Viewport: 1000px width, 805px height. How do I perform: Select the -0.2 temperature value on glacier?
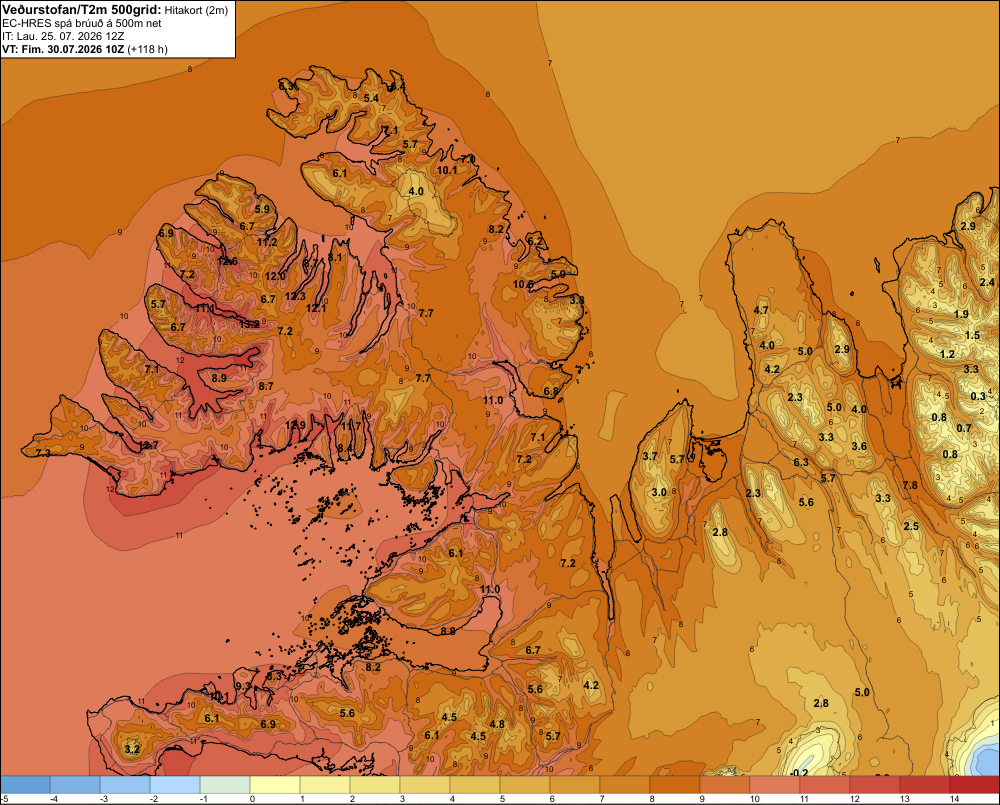pyautogui.click(x=798, y=772)
